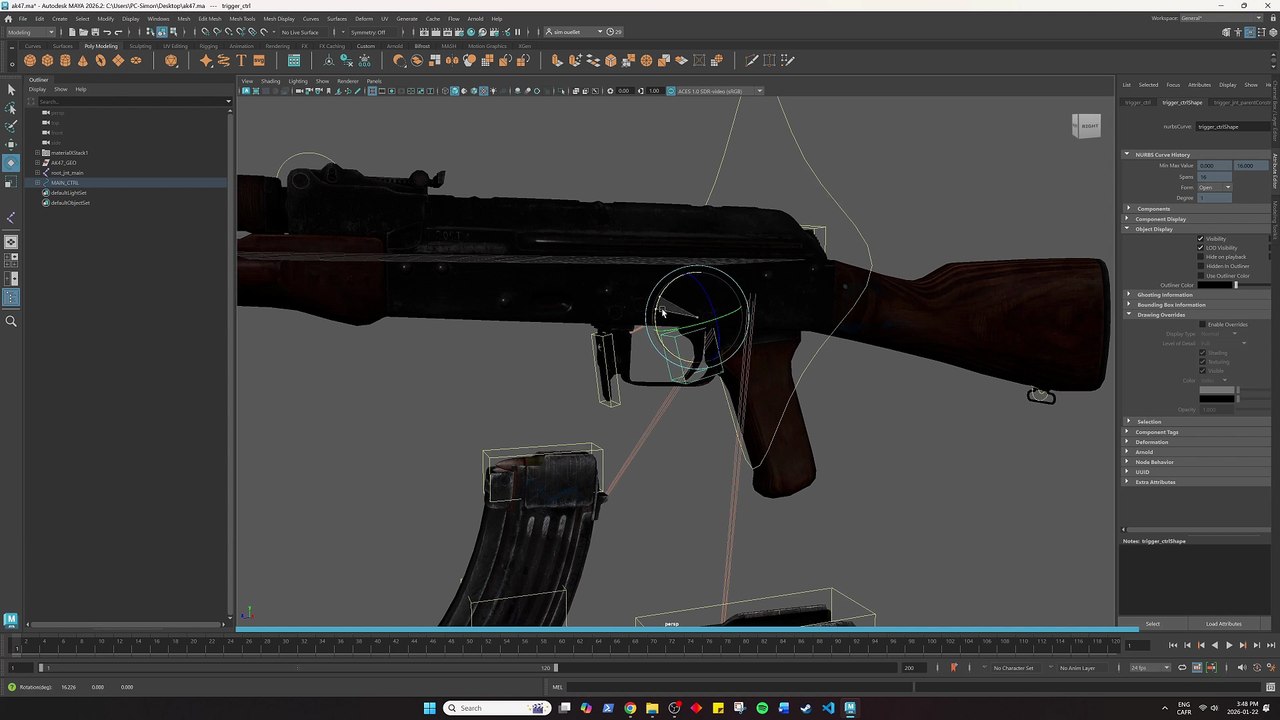
Task: Activate the Lasso Select tool
Action: click(11, 109)
